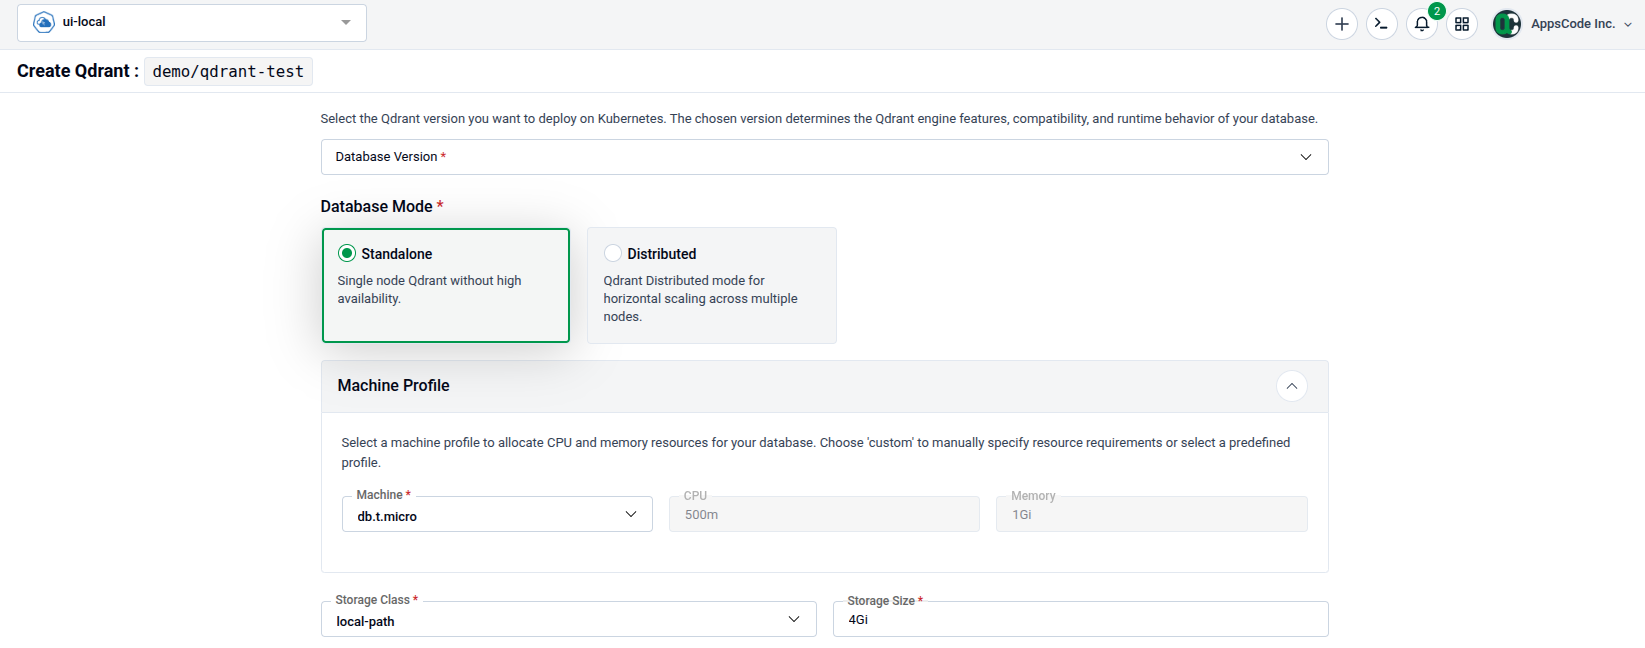This screenshot has width=1645, height=648.
Task: Click the Create Qdrant title text
Action: pyautogui.click(x=78, y=71)
